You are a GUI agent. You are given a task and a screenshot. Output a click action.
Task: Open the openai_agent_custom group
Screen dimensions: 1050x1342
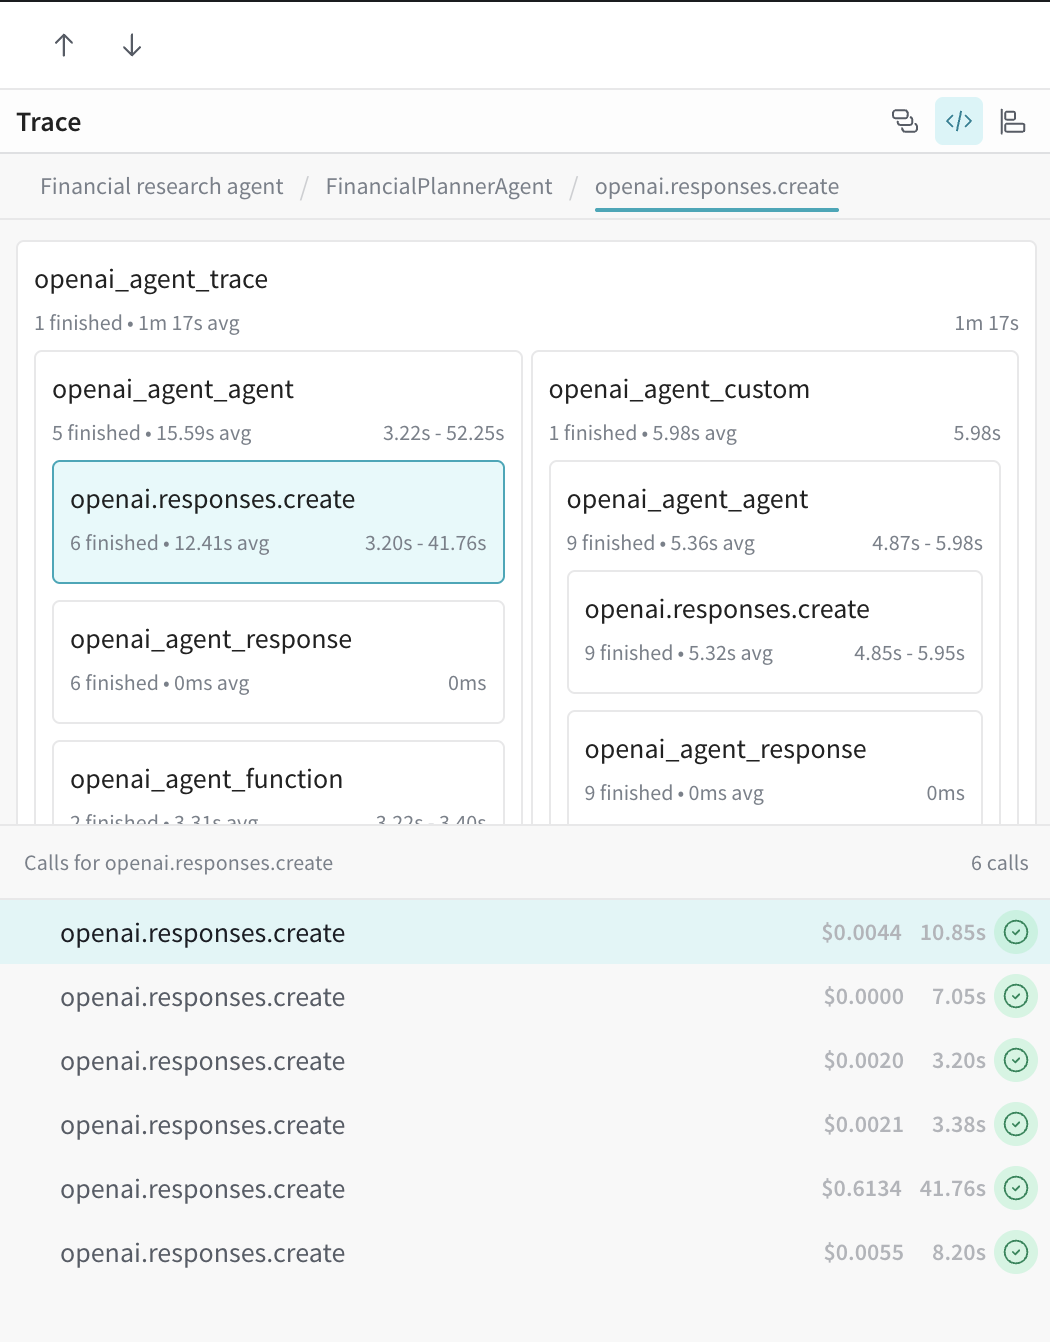[679, 389]
